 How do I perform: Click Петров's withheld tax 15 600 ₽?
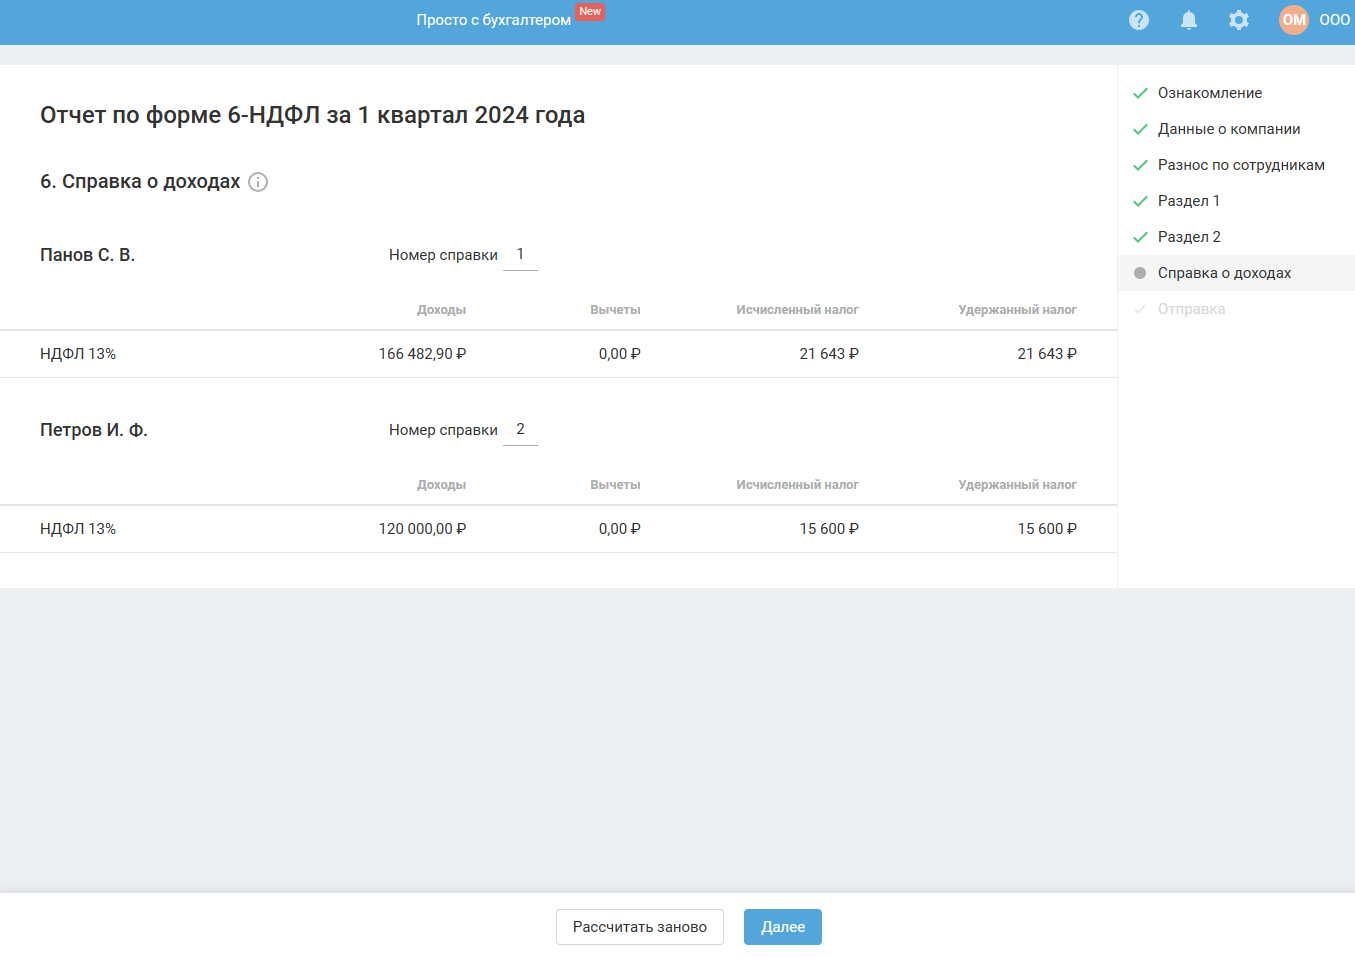click(1047, 529)
